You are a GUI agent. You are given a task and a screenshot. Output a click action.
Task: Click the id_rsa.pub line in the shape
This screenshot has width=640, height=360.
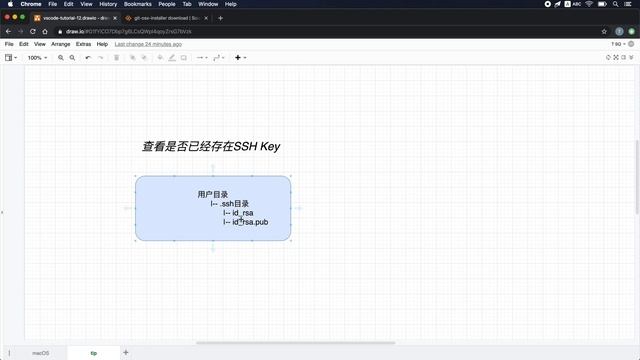(245, 222)
